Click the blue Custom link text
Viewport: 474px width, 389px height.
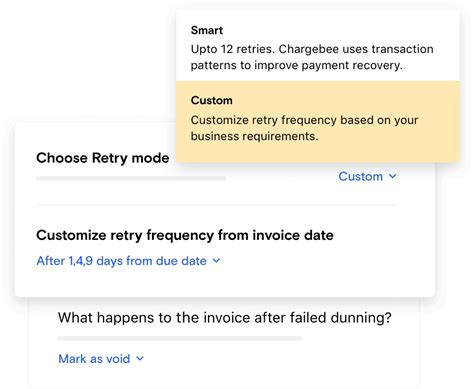click(x=361, y=176)
